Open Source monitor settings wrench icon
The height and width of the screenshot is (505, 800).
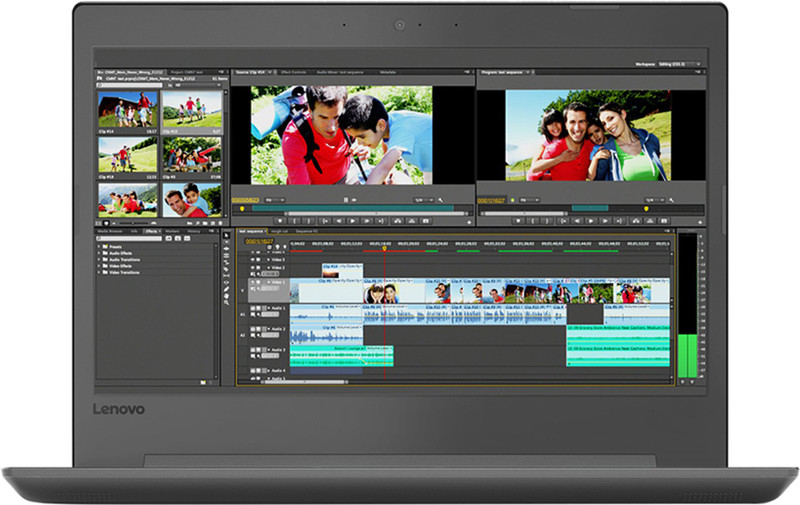tap(441, 200)
